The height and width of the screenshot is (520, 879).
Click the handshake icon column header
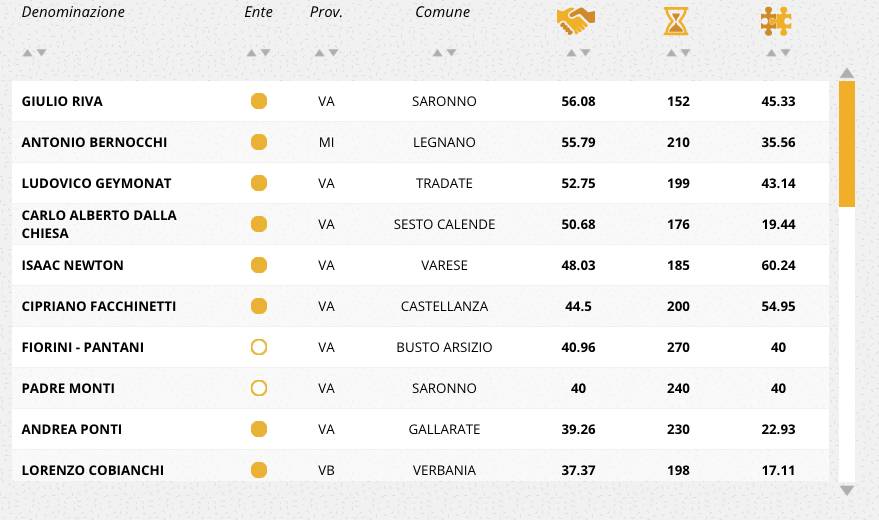[x=576, y=21]
